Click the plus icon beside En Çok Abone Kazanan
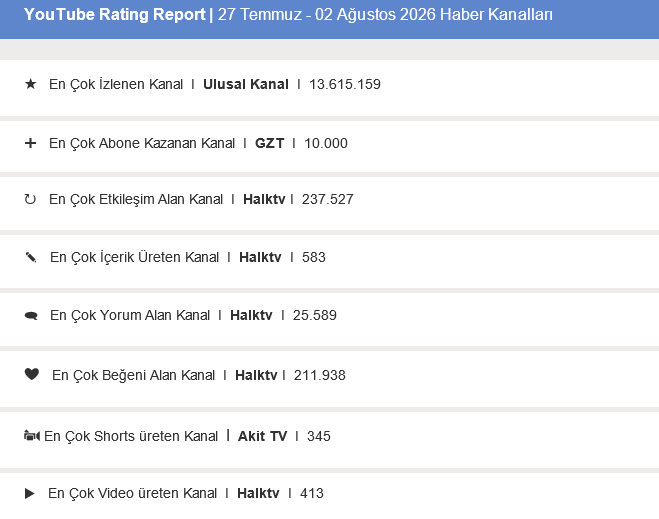This screenshot has width=659, height=519. click(30, 143)
